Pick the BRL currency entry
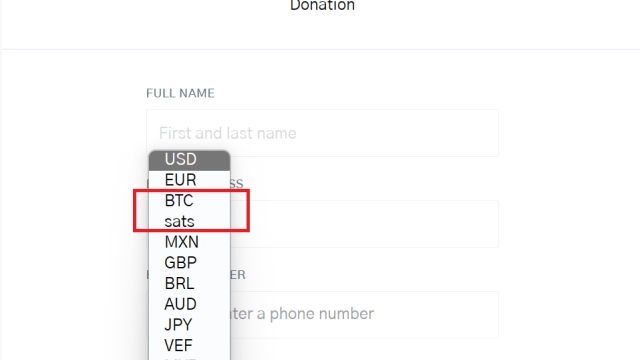This screenshot has height=360, width=640. pyautogui.click(x=189, y=284)
